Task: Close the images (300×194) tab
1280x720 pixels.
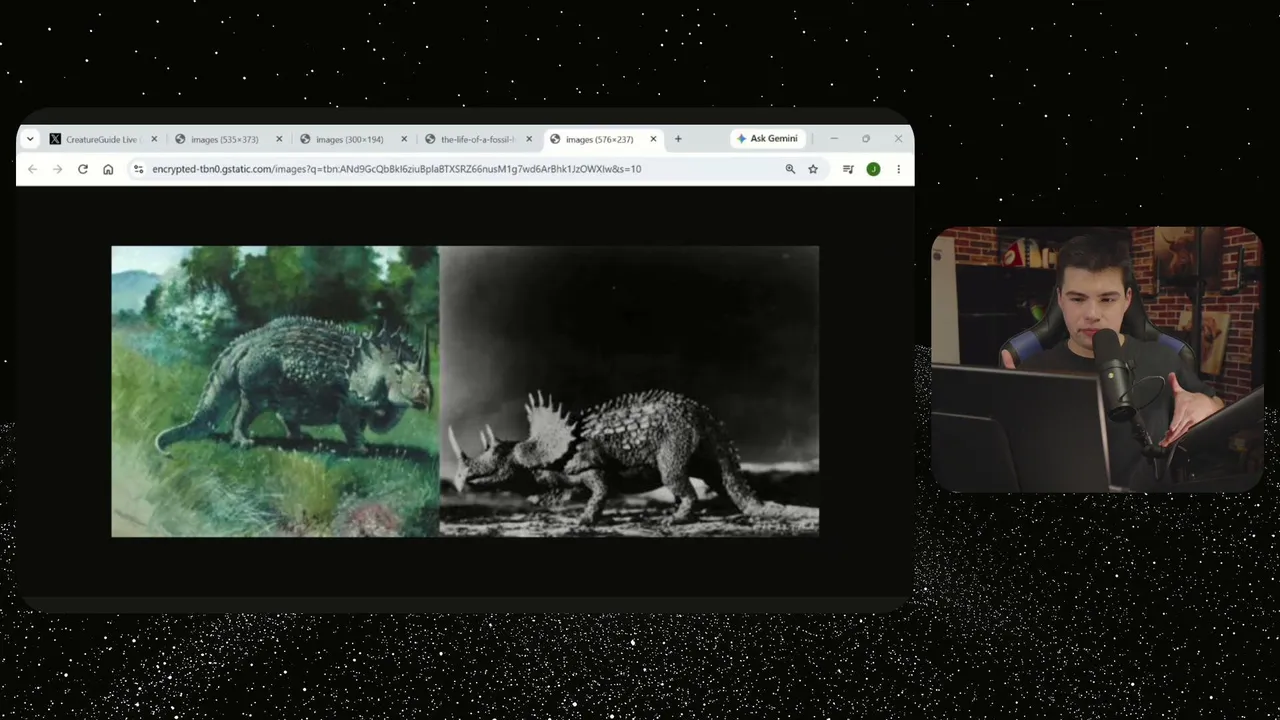Action: [x=404, y=139]
